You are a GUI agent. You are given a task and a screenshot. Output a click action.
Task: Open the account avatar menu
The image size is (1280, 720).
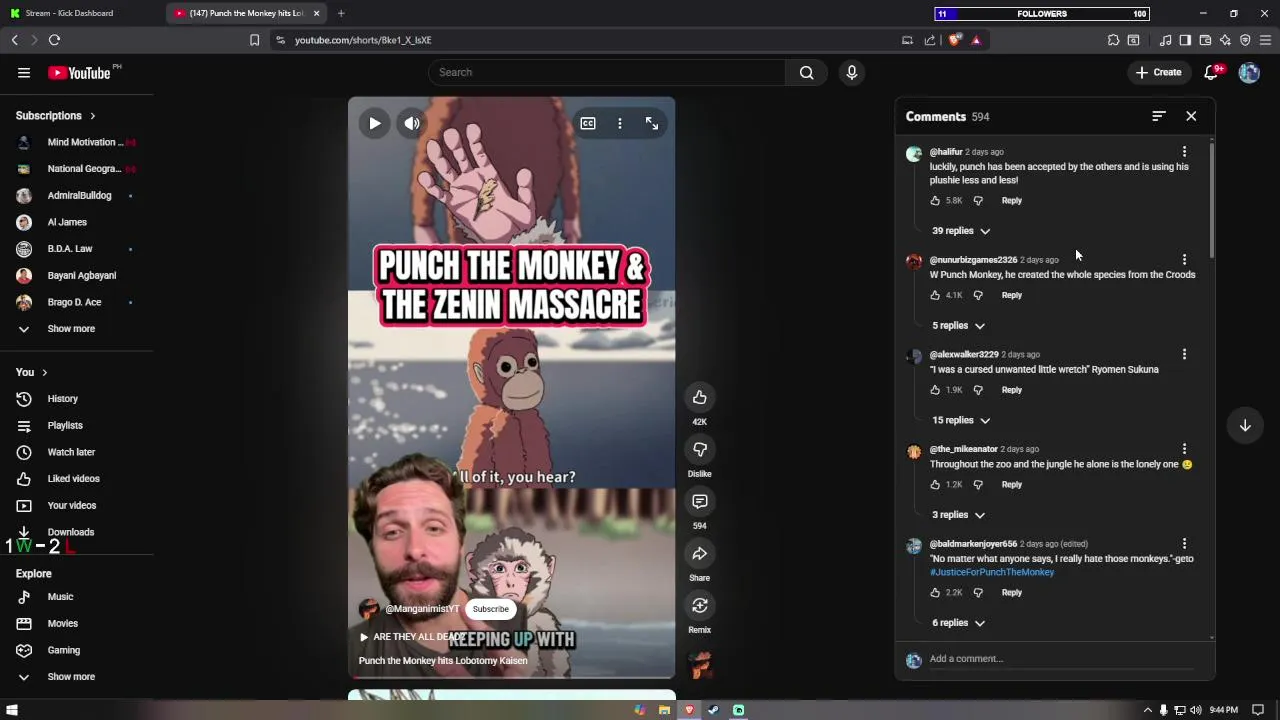tap(1249, 72)
